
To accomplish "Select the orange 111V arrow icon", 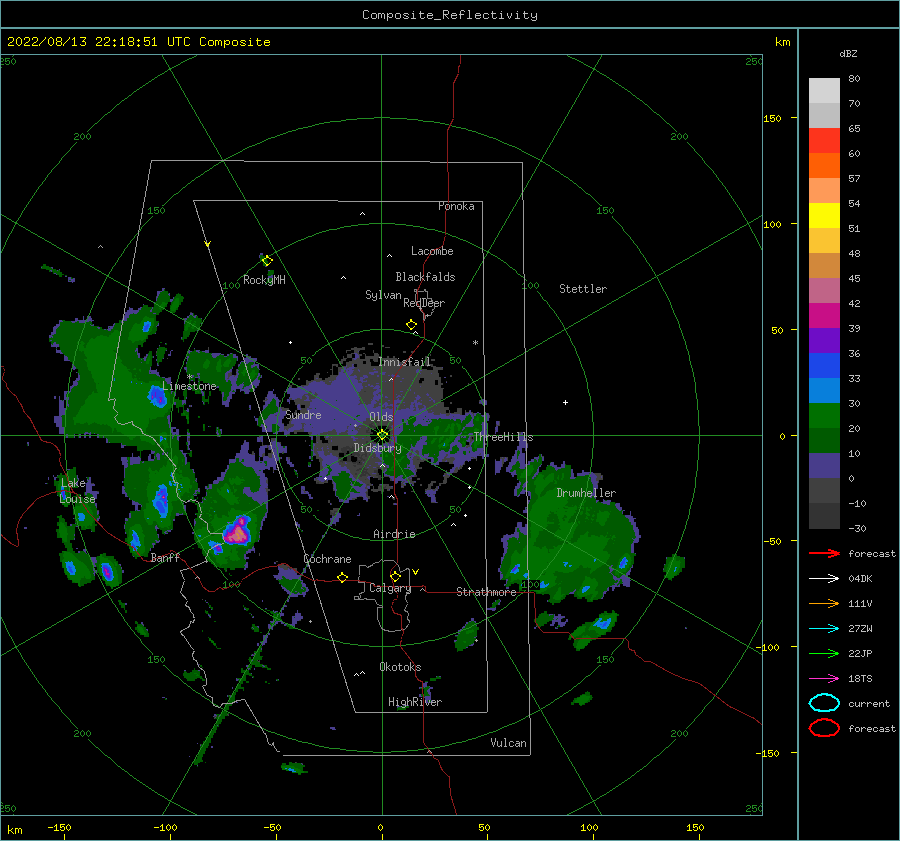I will pos(824,603).
